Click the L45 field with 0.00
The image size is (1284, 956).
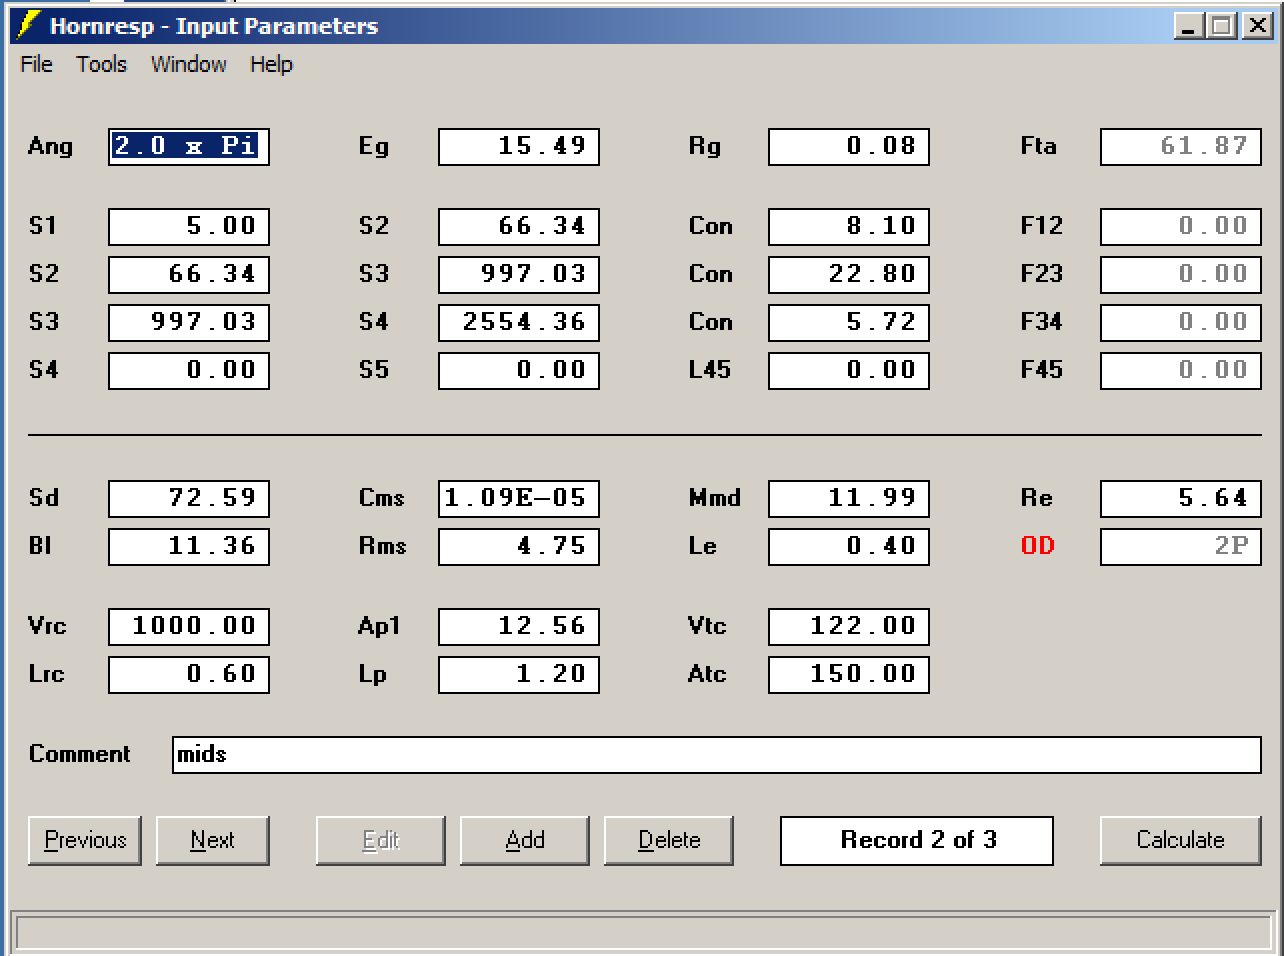849,370
